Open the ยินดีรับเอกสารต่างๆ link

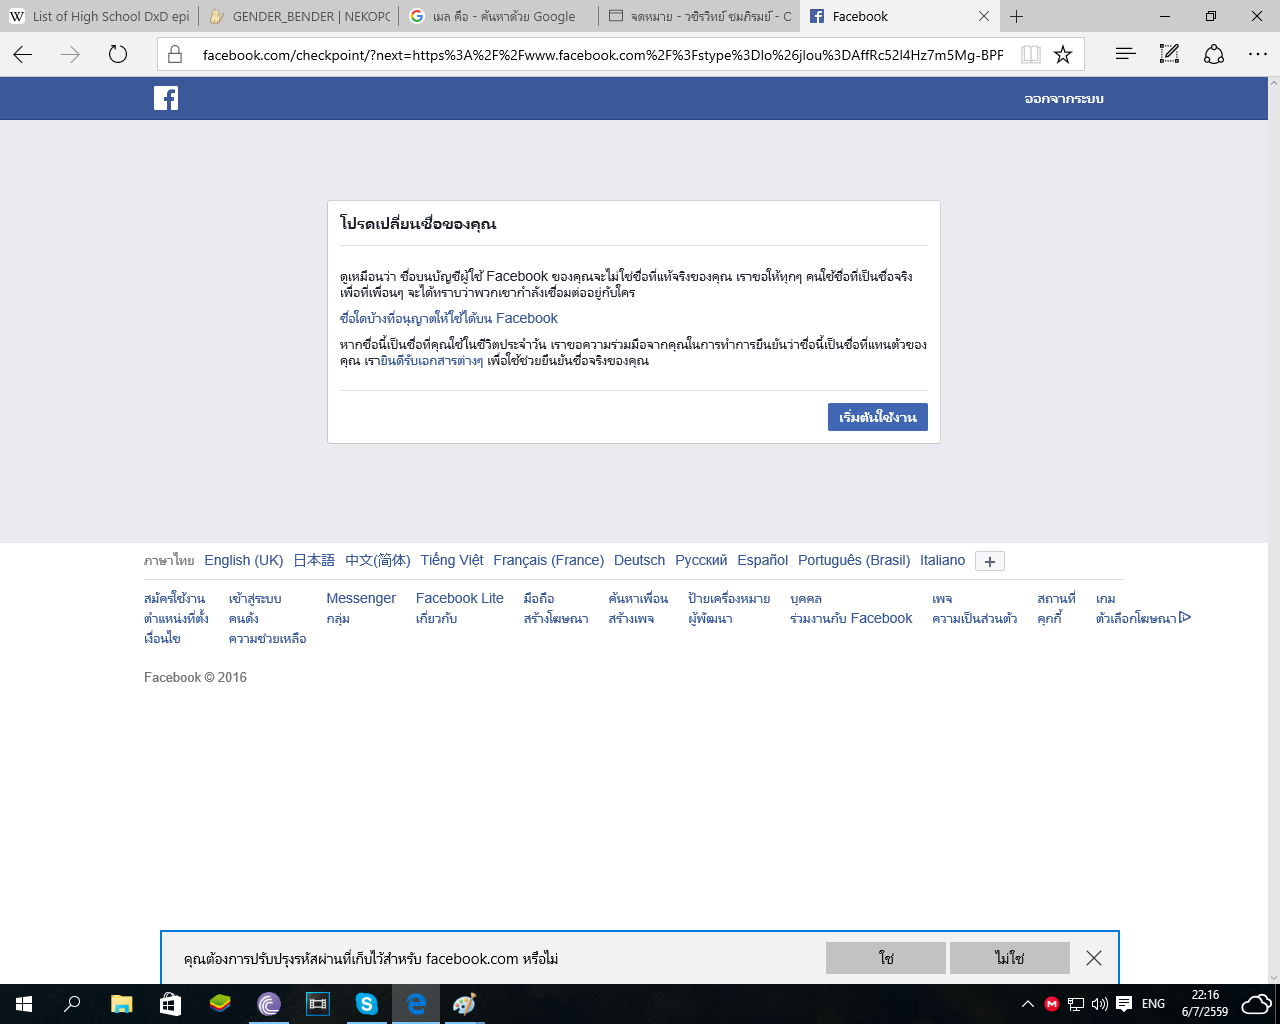coord(432,361)
